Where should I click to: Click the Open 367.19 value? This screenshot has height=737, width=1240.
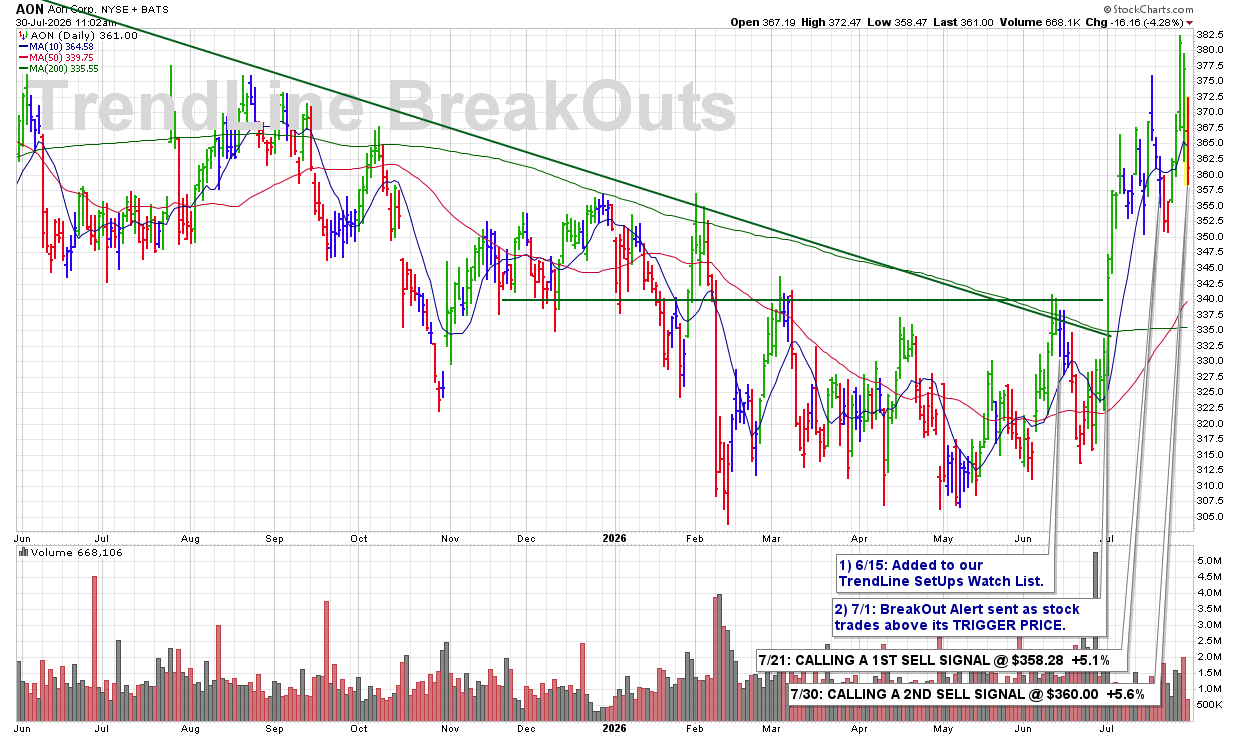(761, 22)
